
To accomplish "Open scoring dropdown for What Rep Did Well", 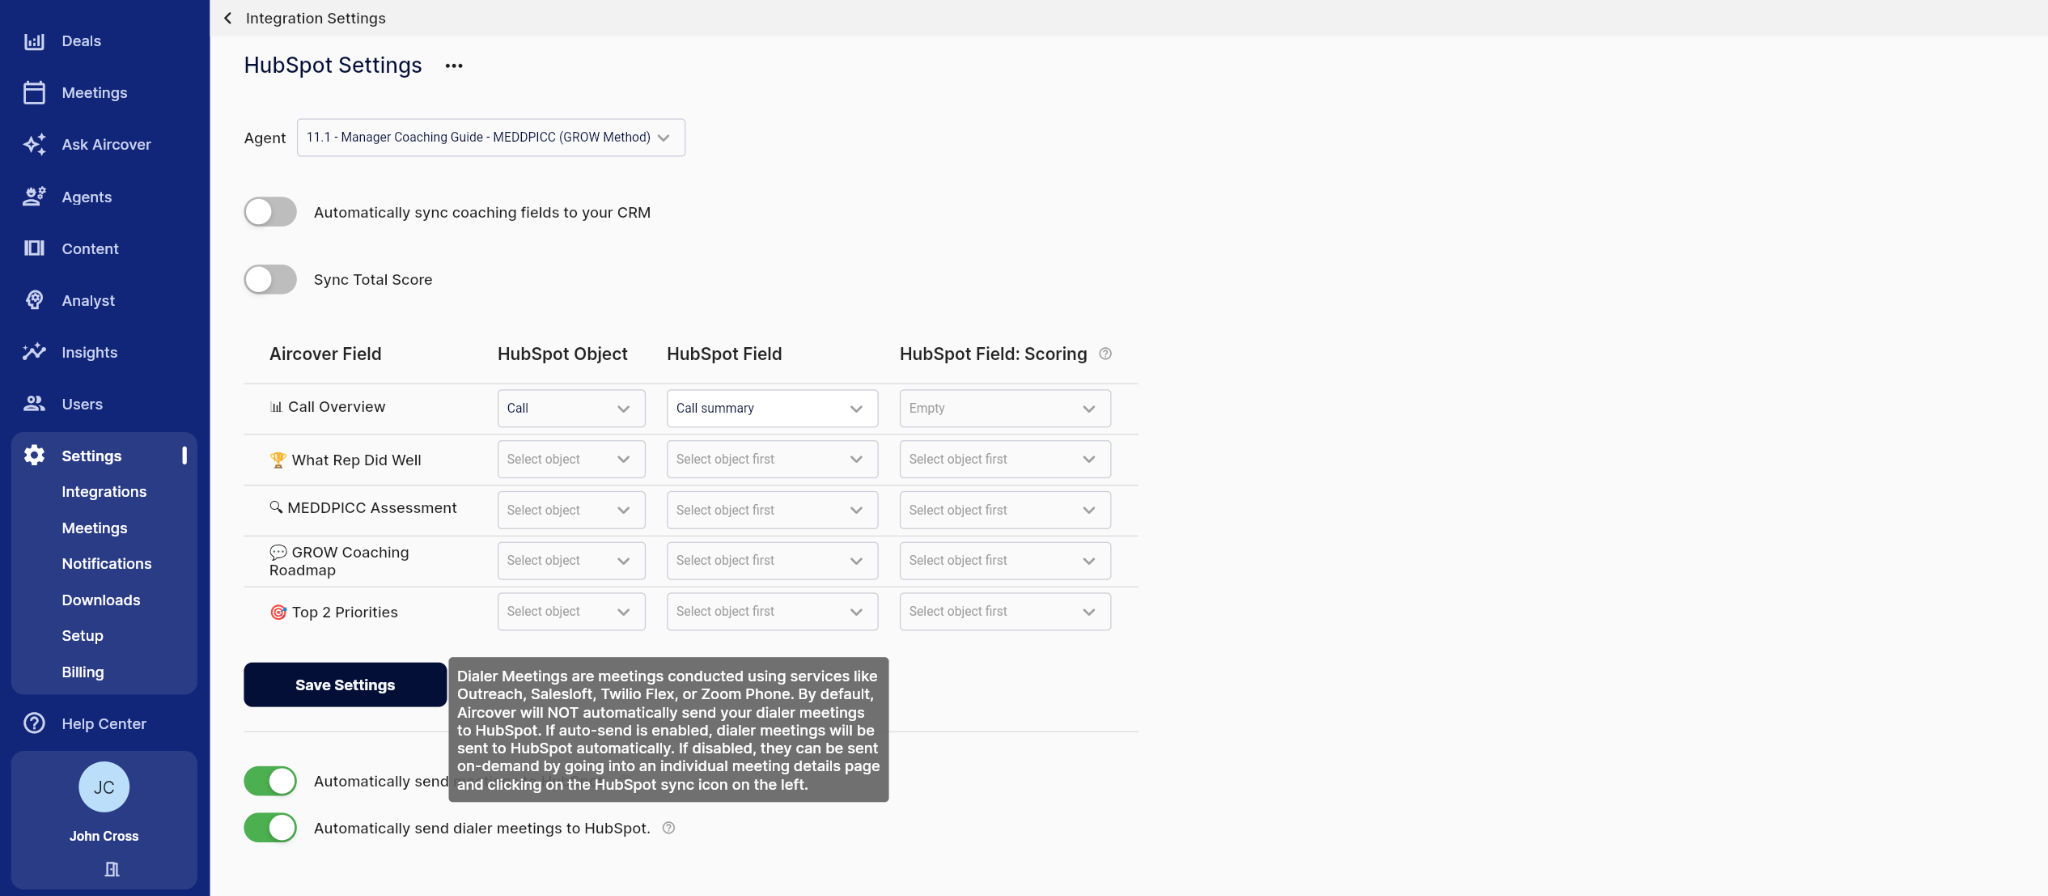I will [1005, 459].
